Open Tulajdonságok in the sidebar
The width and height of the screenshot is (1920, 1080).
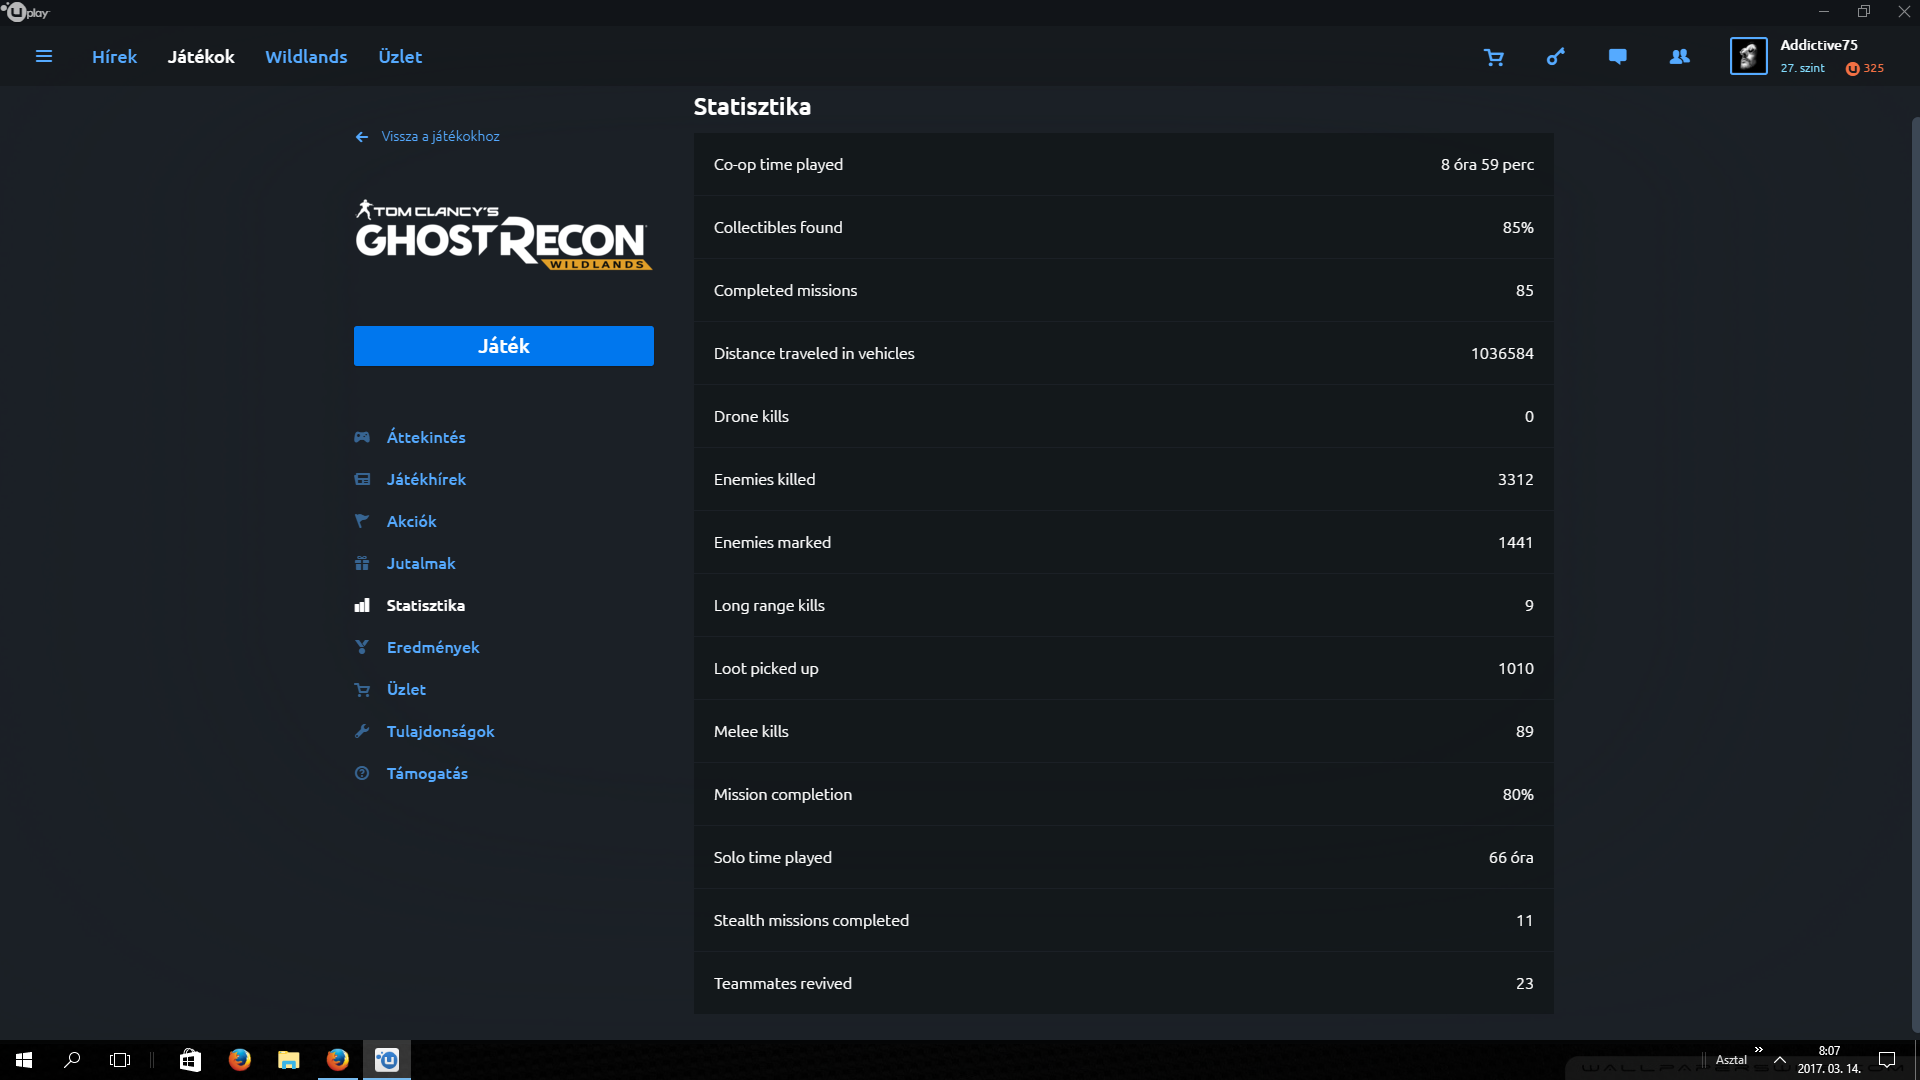(440, 731)
